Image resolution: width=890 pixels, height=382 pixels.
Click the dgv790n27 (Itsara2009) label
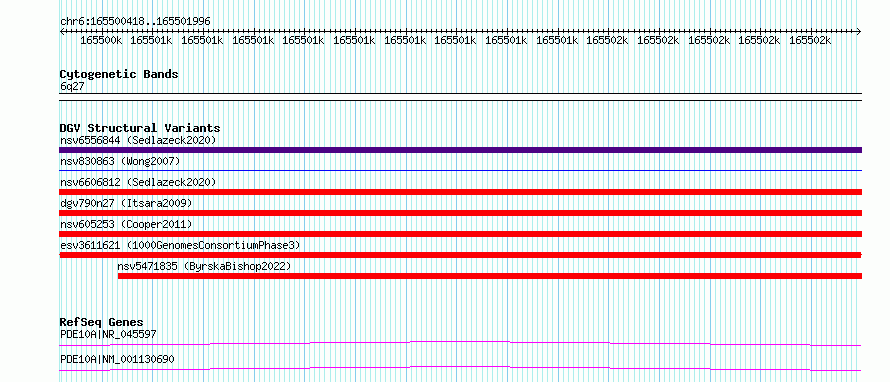[126, 203]
